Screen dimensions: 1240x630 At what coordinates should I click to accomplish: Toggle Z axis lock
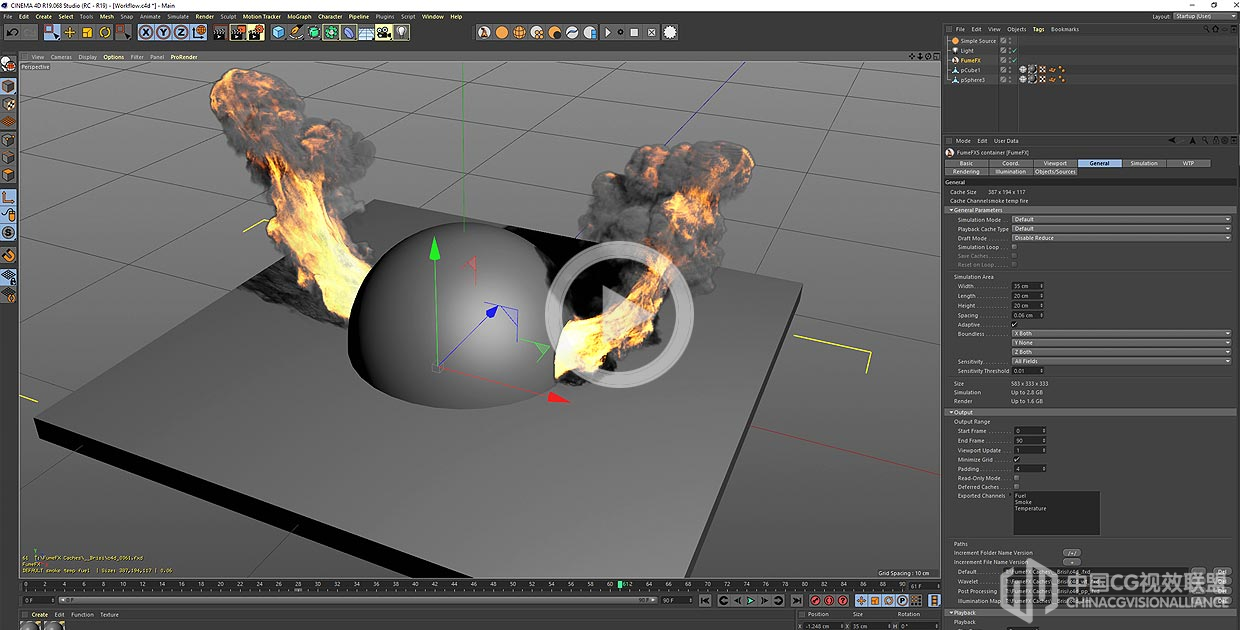pyautogui.click(x=180, y=32)
